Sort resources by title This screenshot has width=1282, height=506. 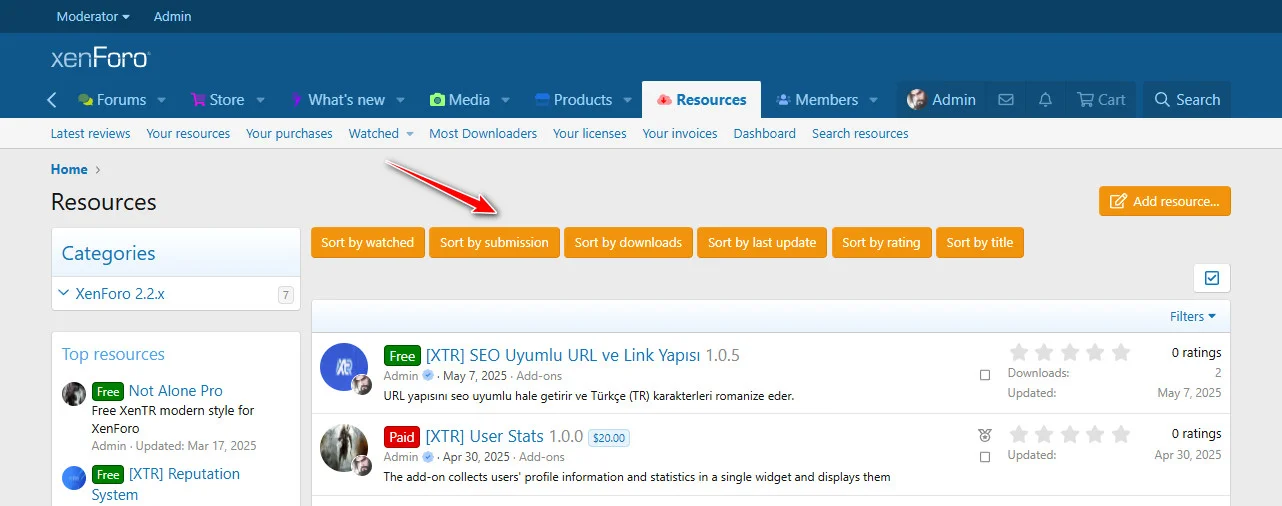coord(980,242)
